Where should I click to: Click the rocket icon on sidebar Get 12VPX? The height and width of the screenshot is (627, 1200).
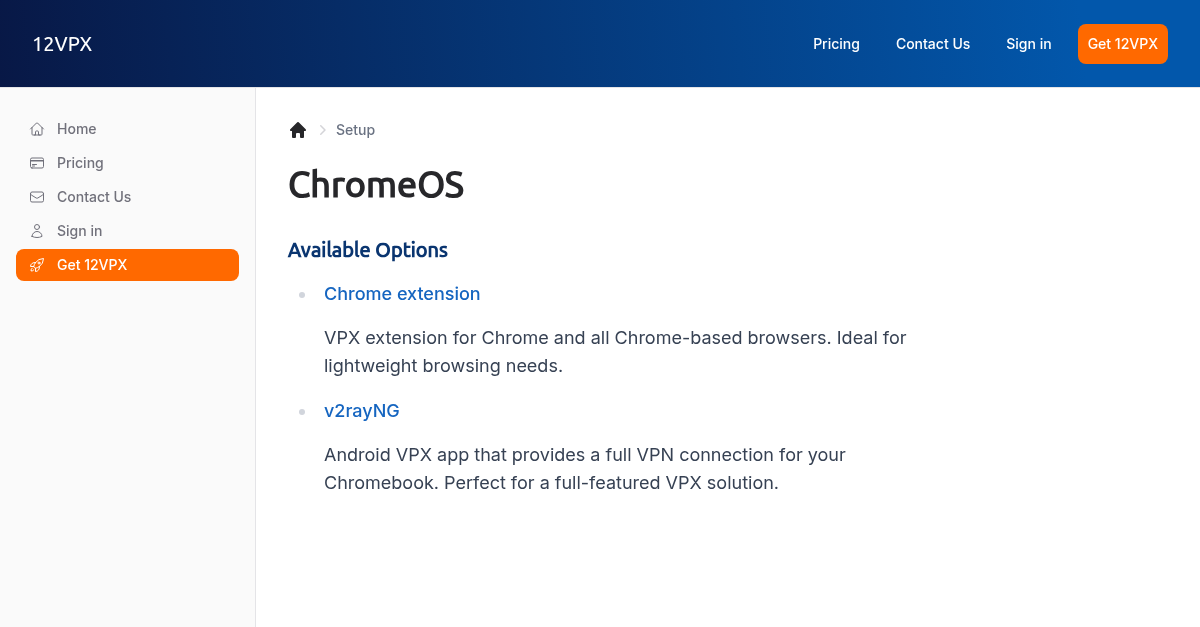[x=36, y=265]
